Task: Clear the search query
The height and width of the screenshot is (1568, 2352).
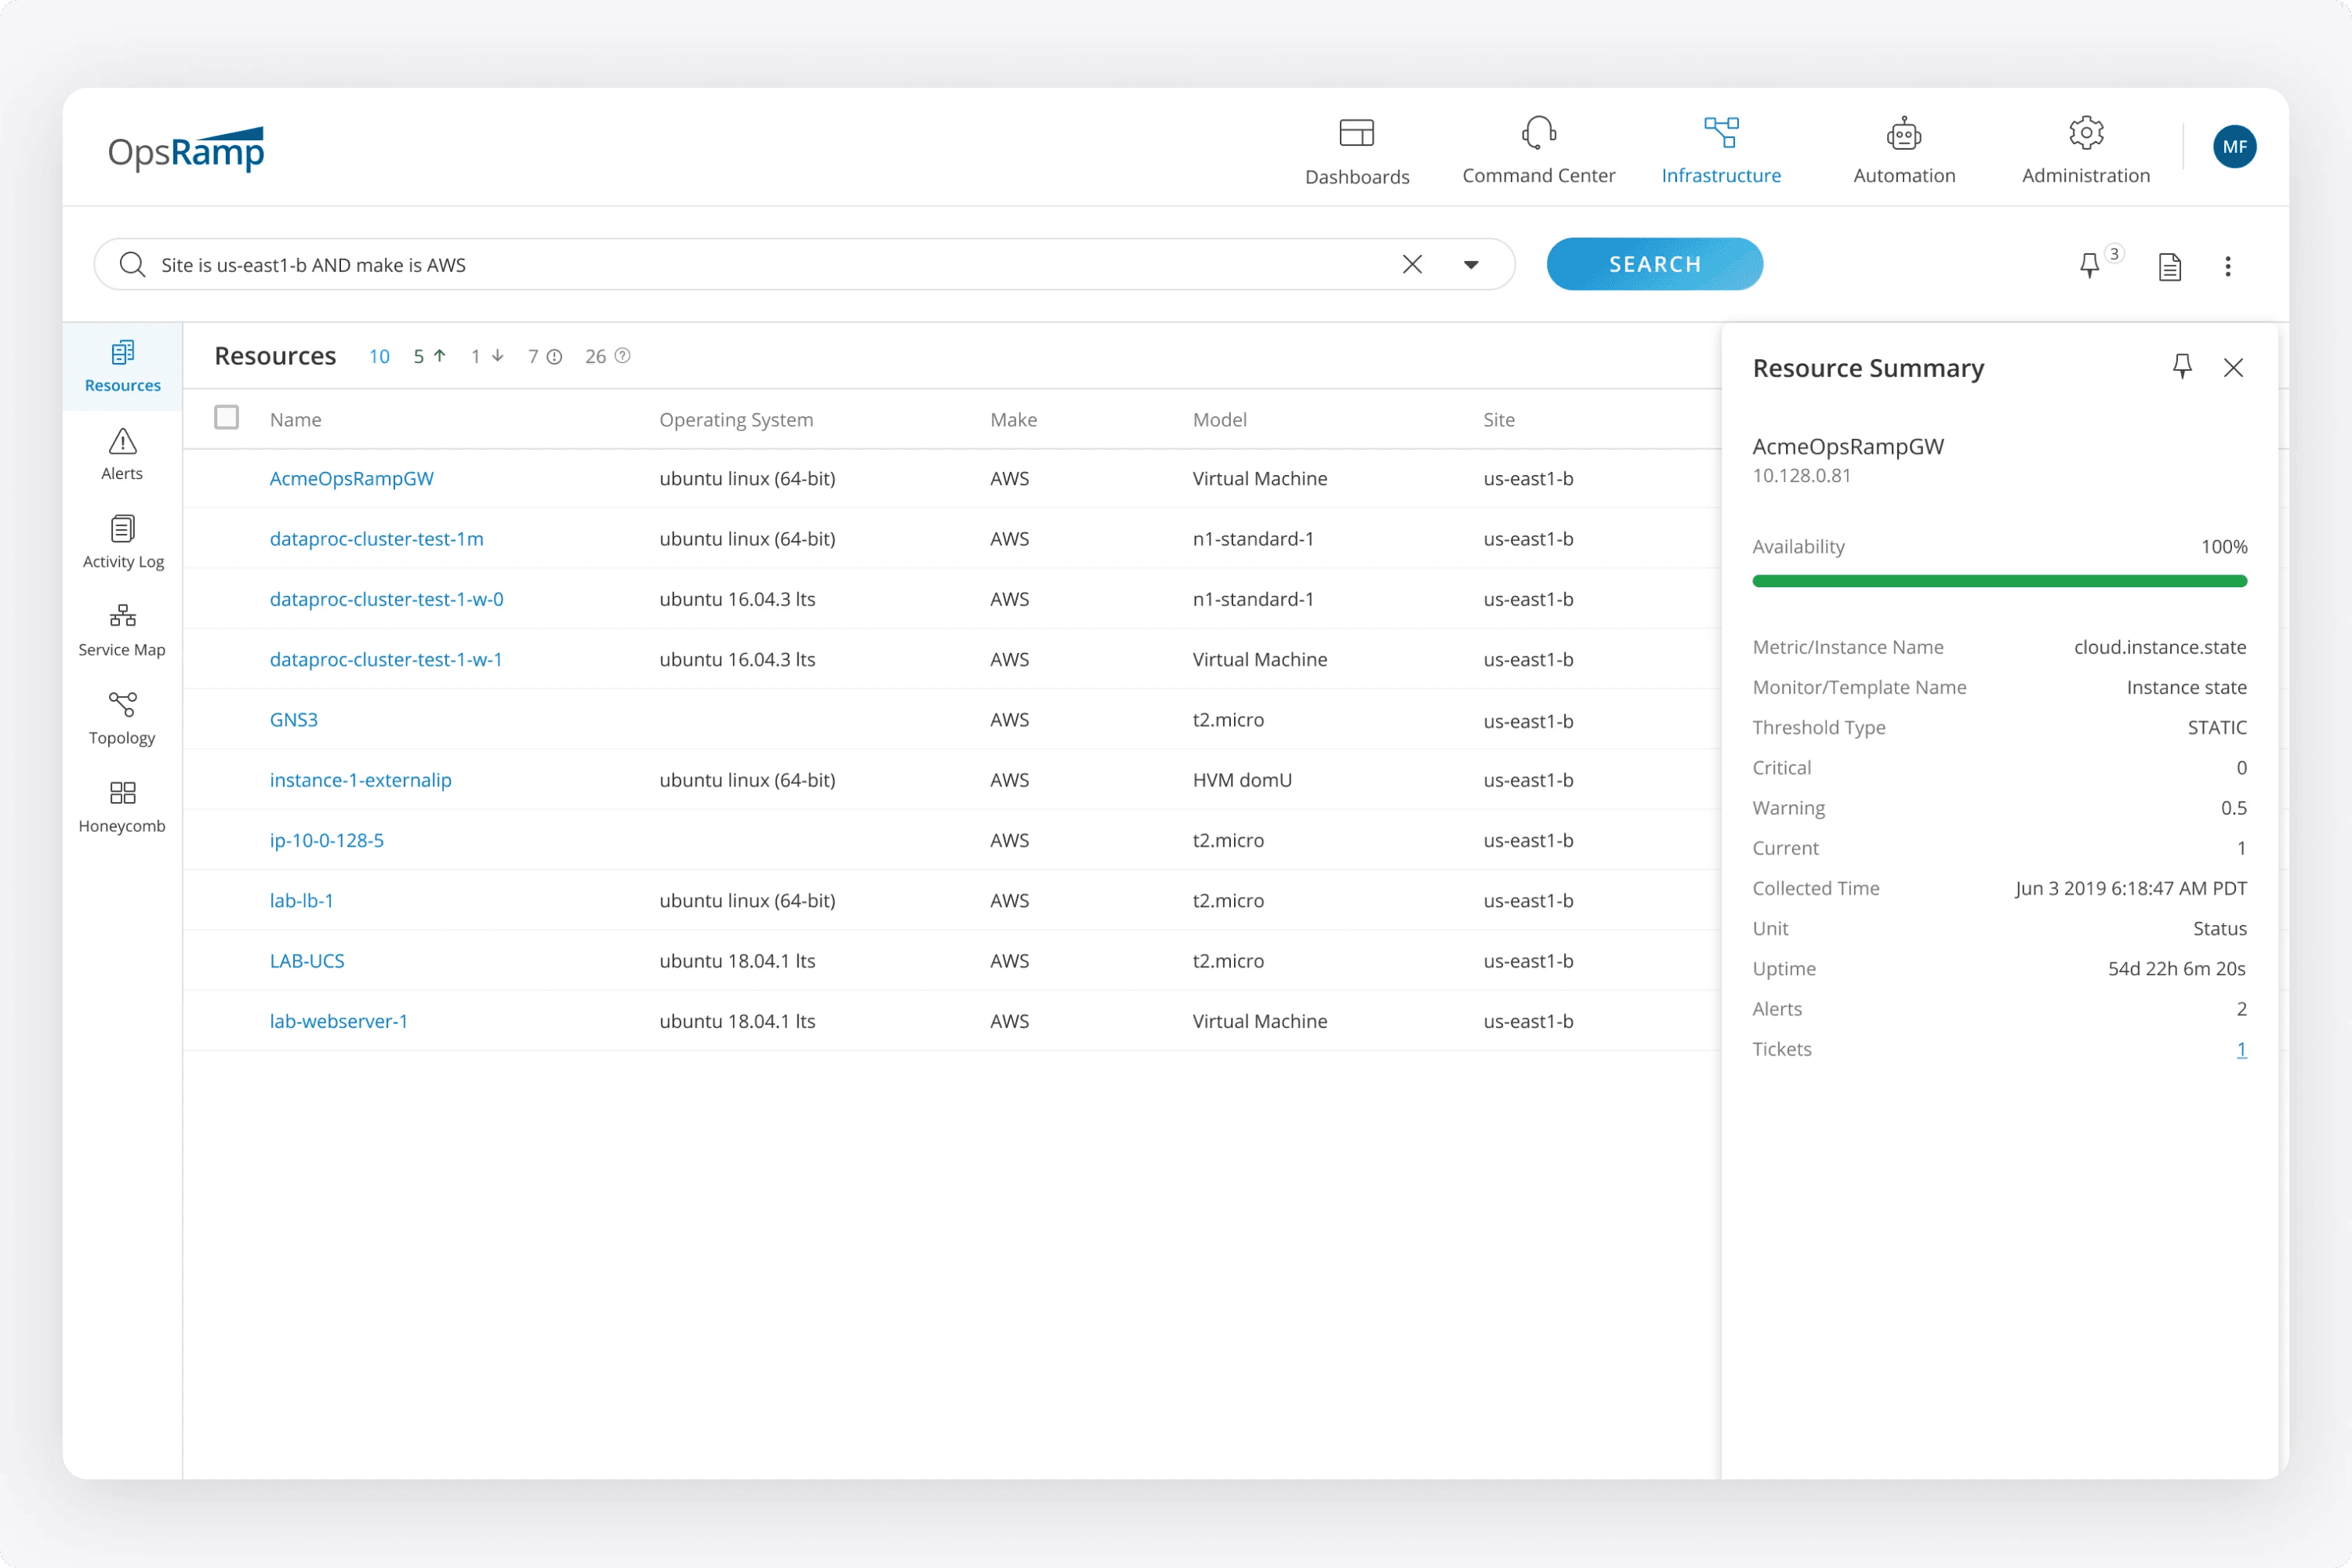Action: pos(1412,264)
